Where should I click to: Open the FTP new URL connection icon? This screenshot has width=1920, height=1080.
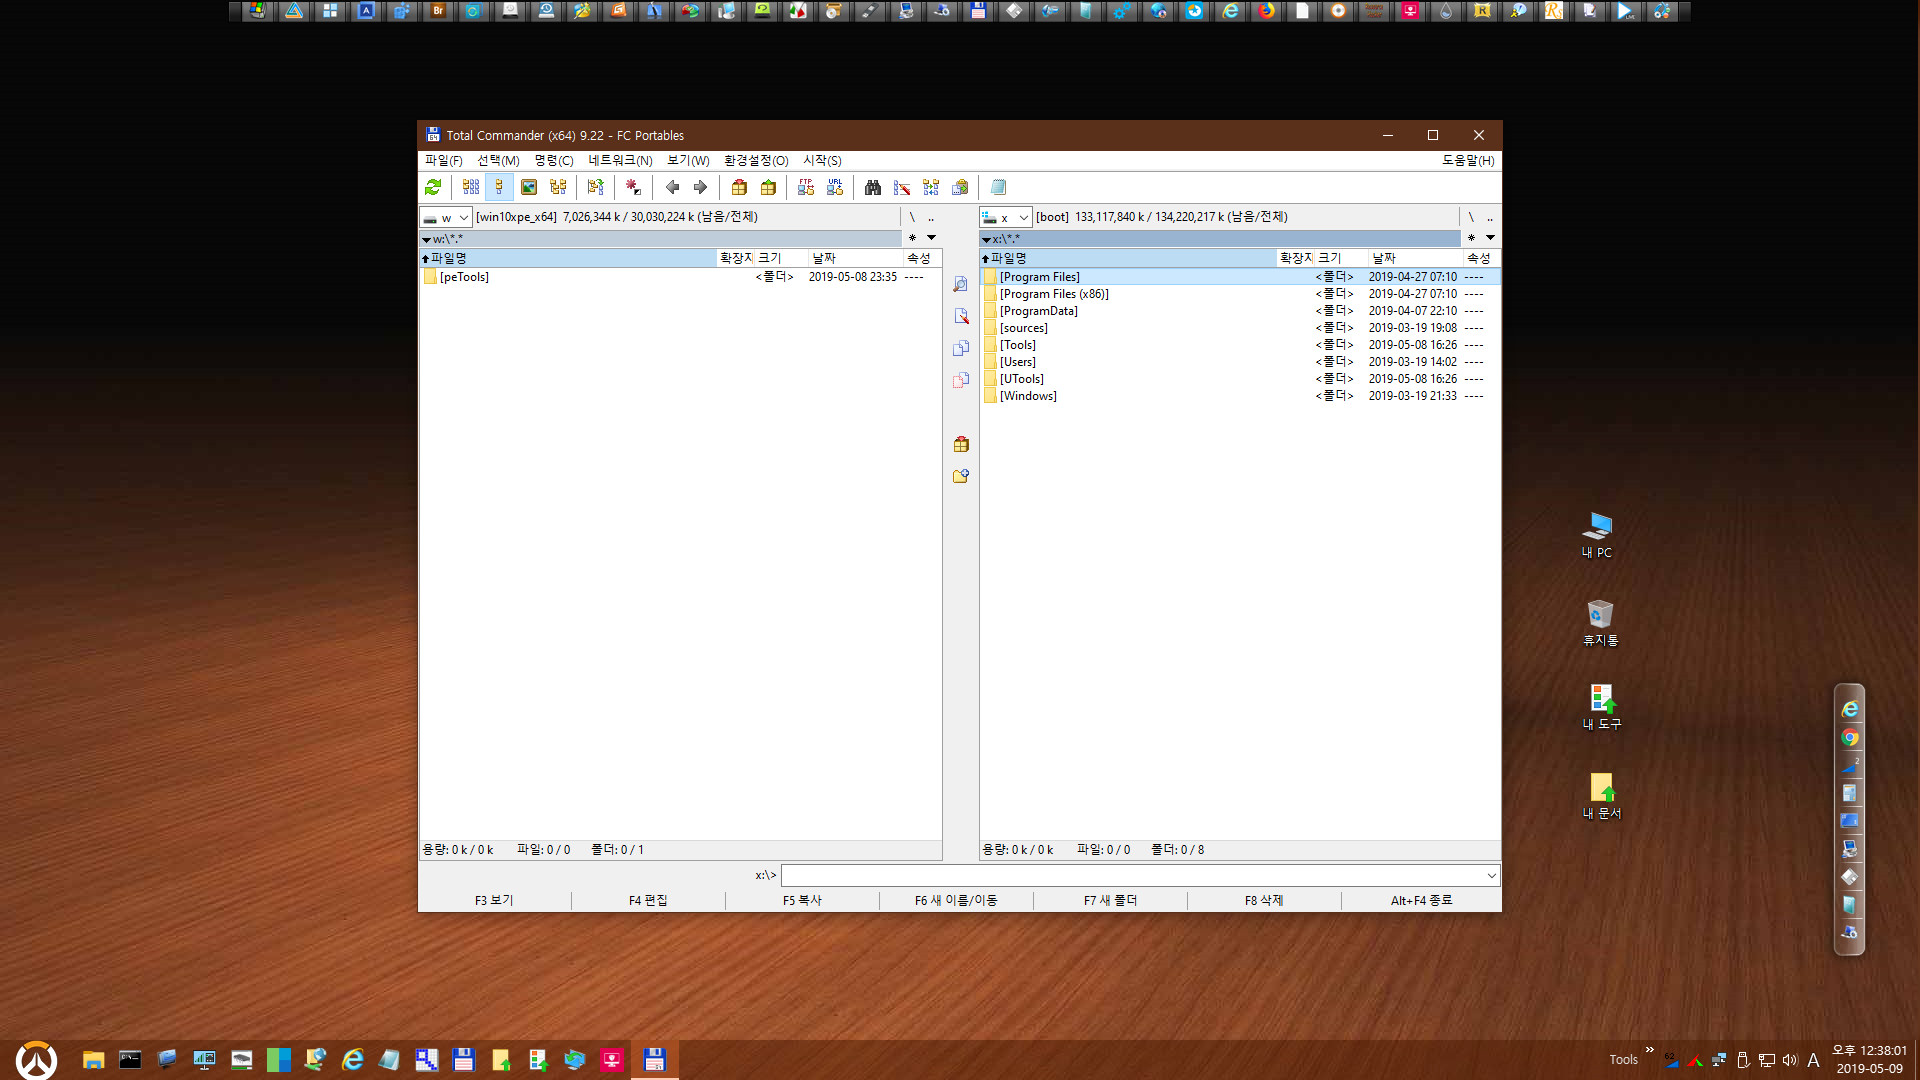click(x=835, y=187)
